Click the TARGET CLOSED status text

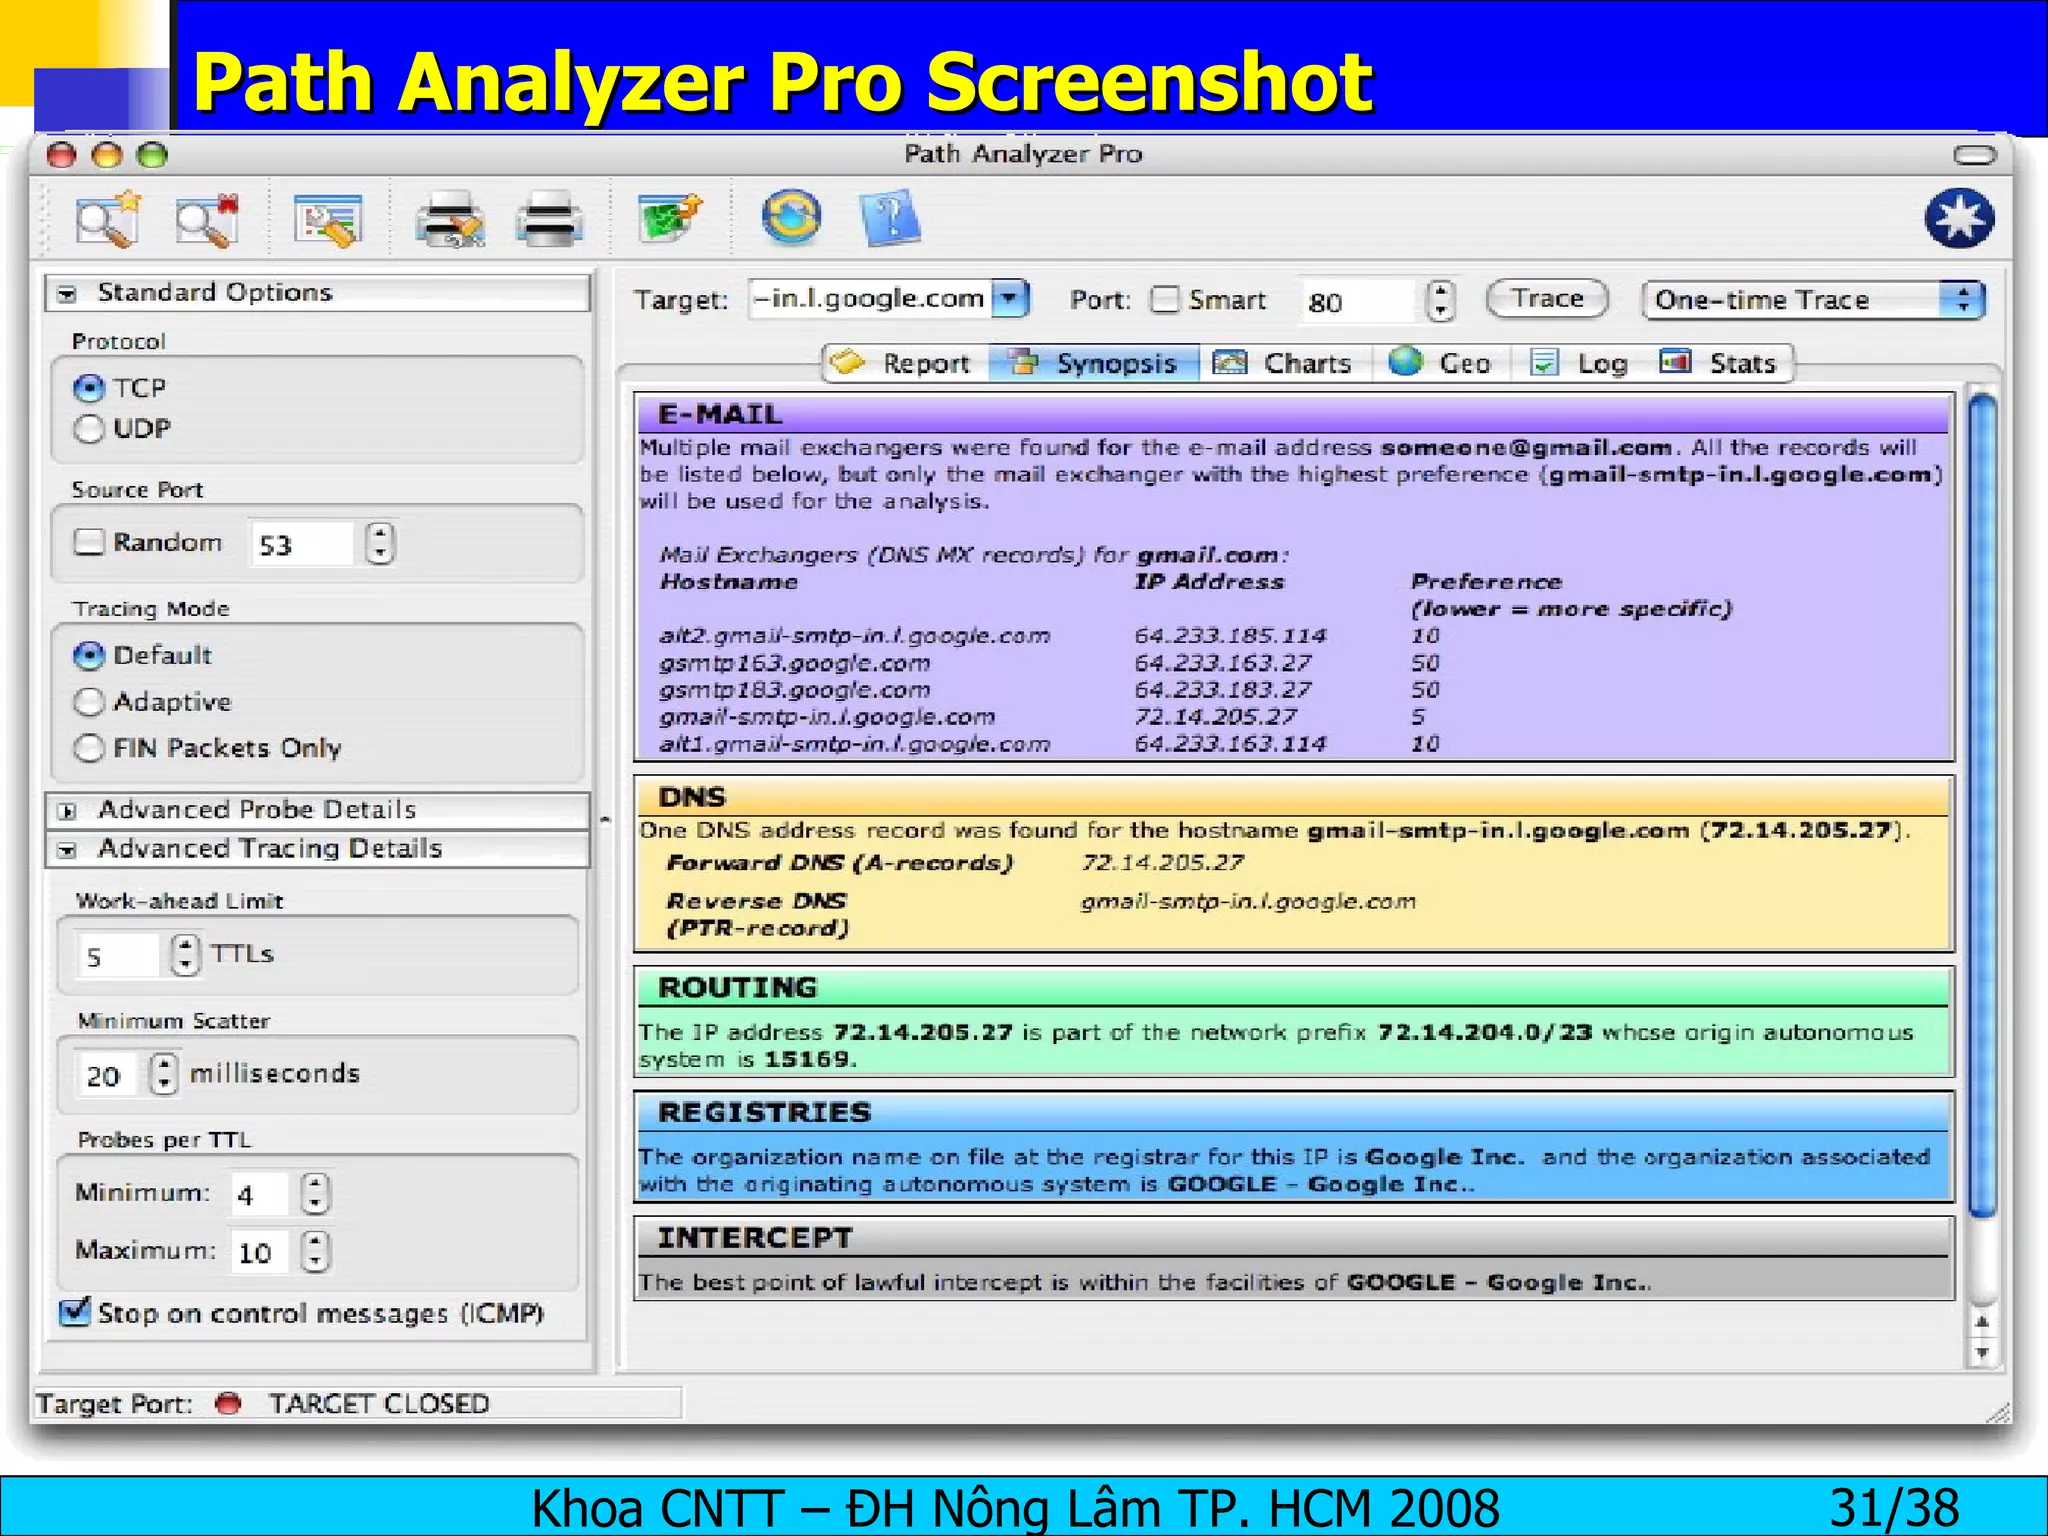379,1404
